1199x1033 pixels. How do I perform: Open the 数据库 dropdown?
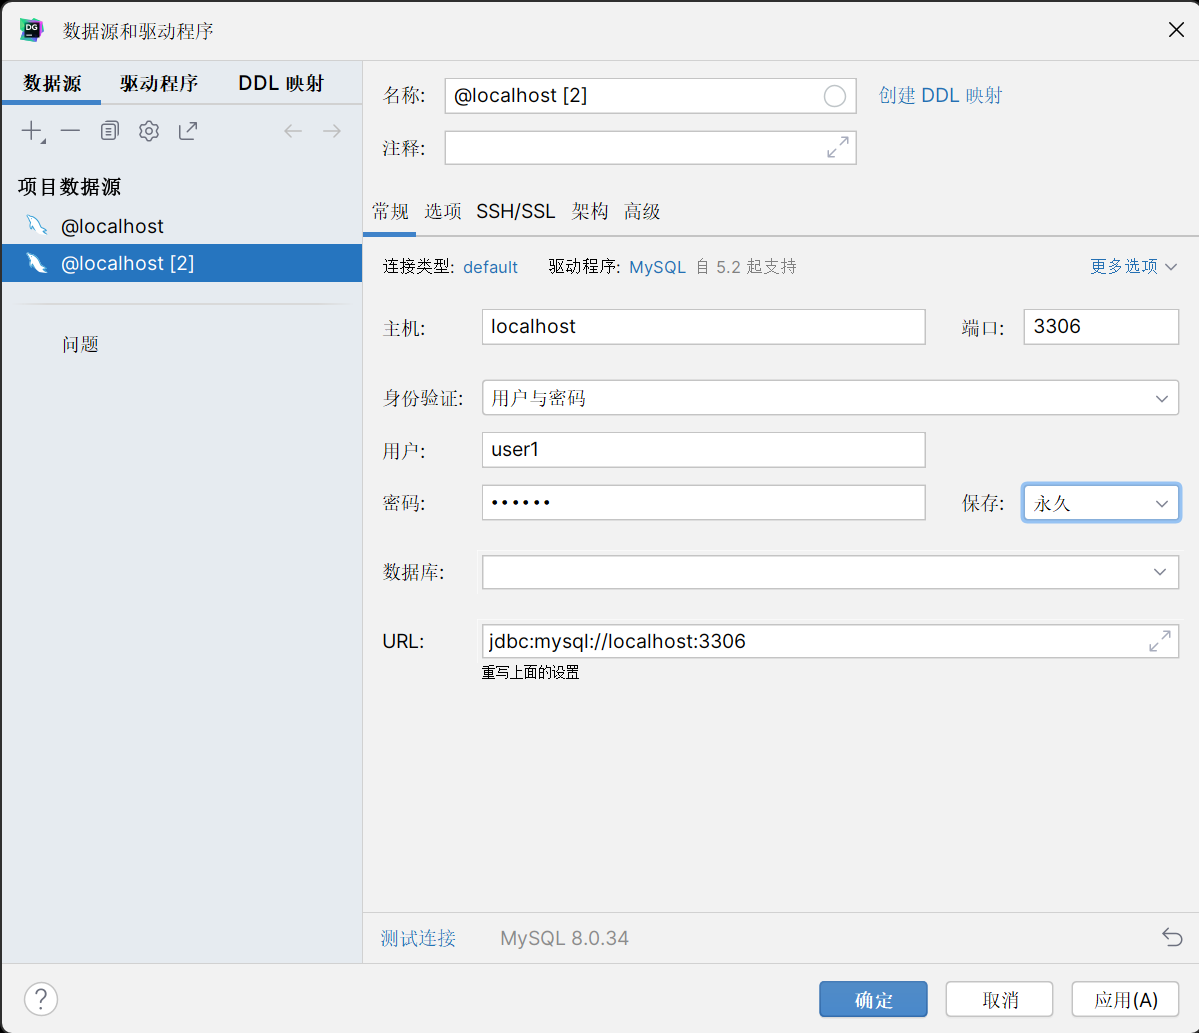click(830, 572)
